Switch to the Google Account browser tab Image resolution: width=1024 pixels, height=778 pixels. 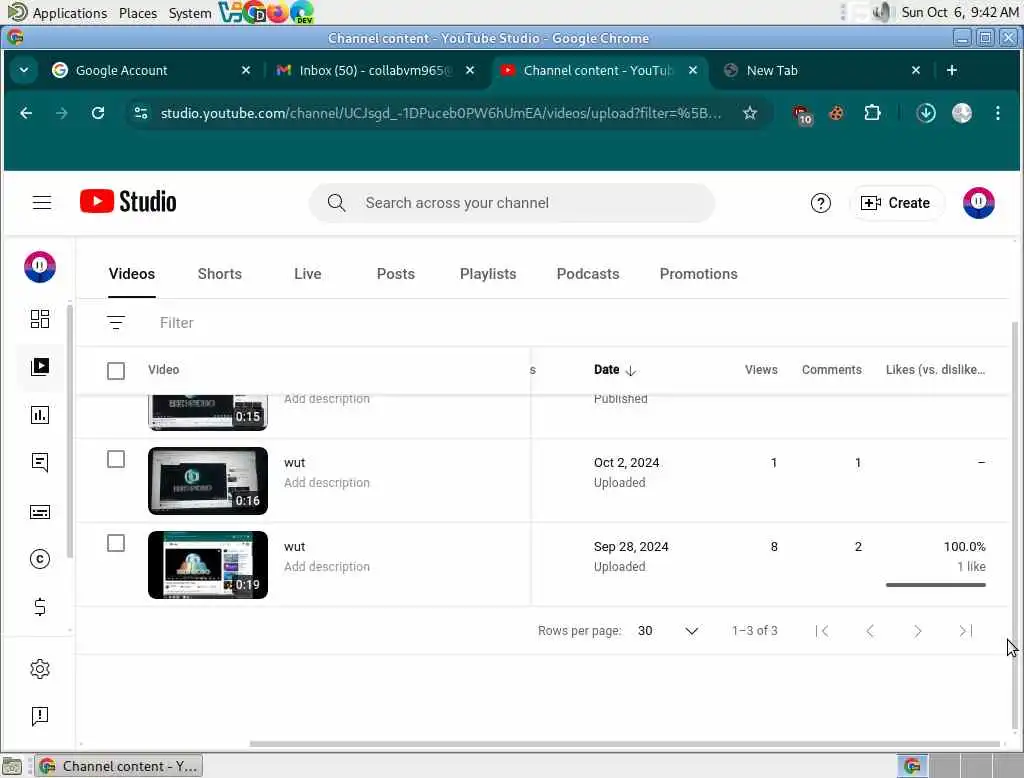(x=150, y=71)
